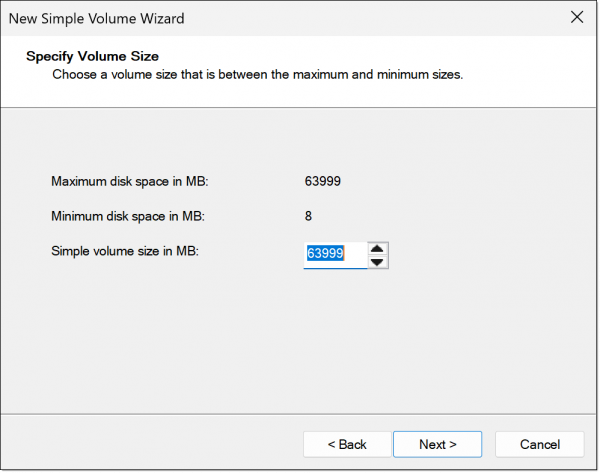This screenshot has height=473, width=600.
Task: Click the Next button to continue
Action: 437,444
